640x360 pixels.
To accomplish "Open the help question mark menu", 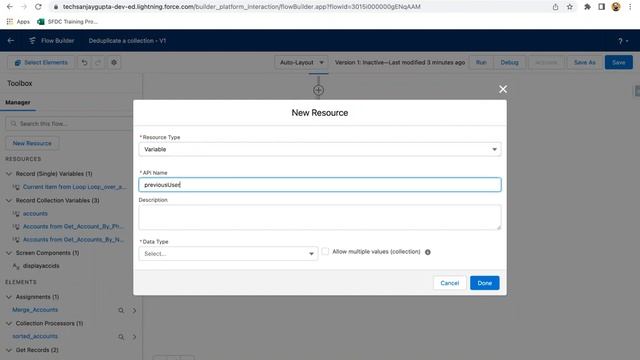I will click(623, 41).
